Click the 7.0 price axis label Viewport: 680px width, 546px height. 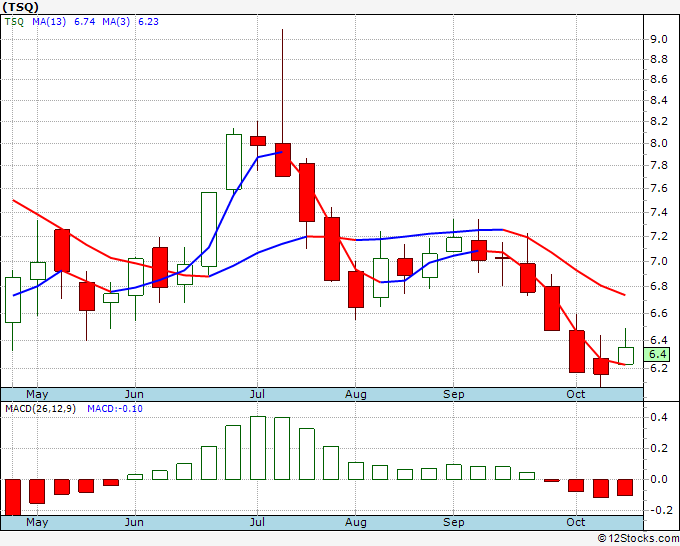click(x=658, y=261)
